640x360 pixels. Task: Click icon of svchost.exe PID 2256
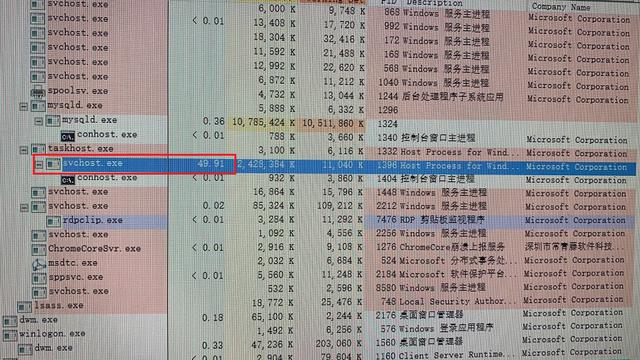[x=39, y=236]
